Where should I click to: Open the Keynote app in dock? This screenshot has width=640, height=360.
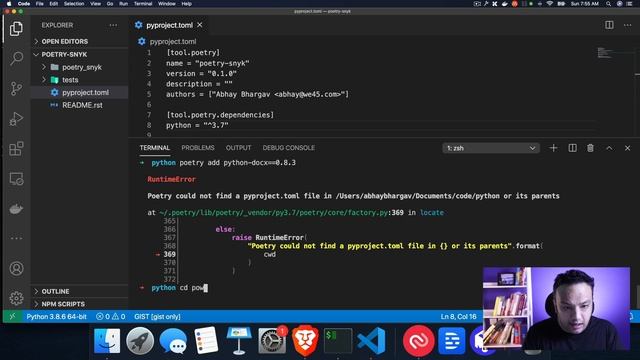[x=239, y=340]
